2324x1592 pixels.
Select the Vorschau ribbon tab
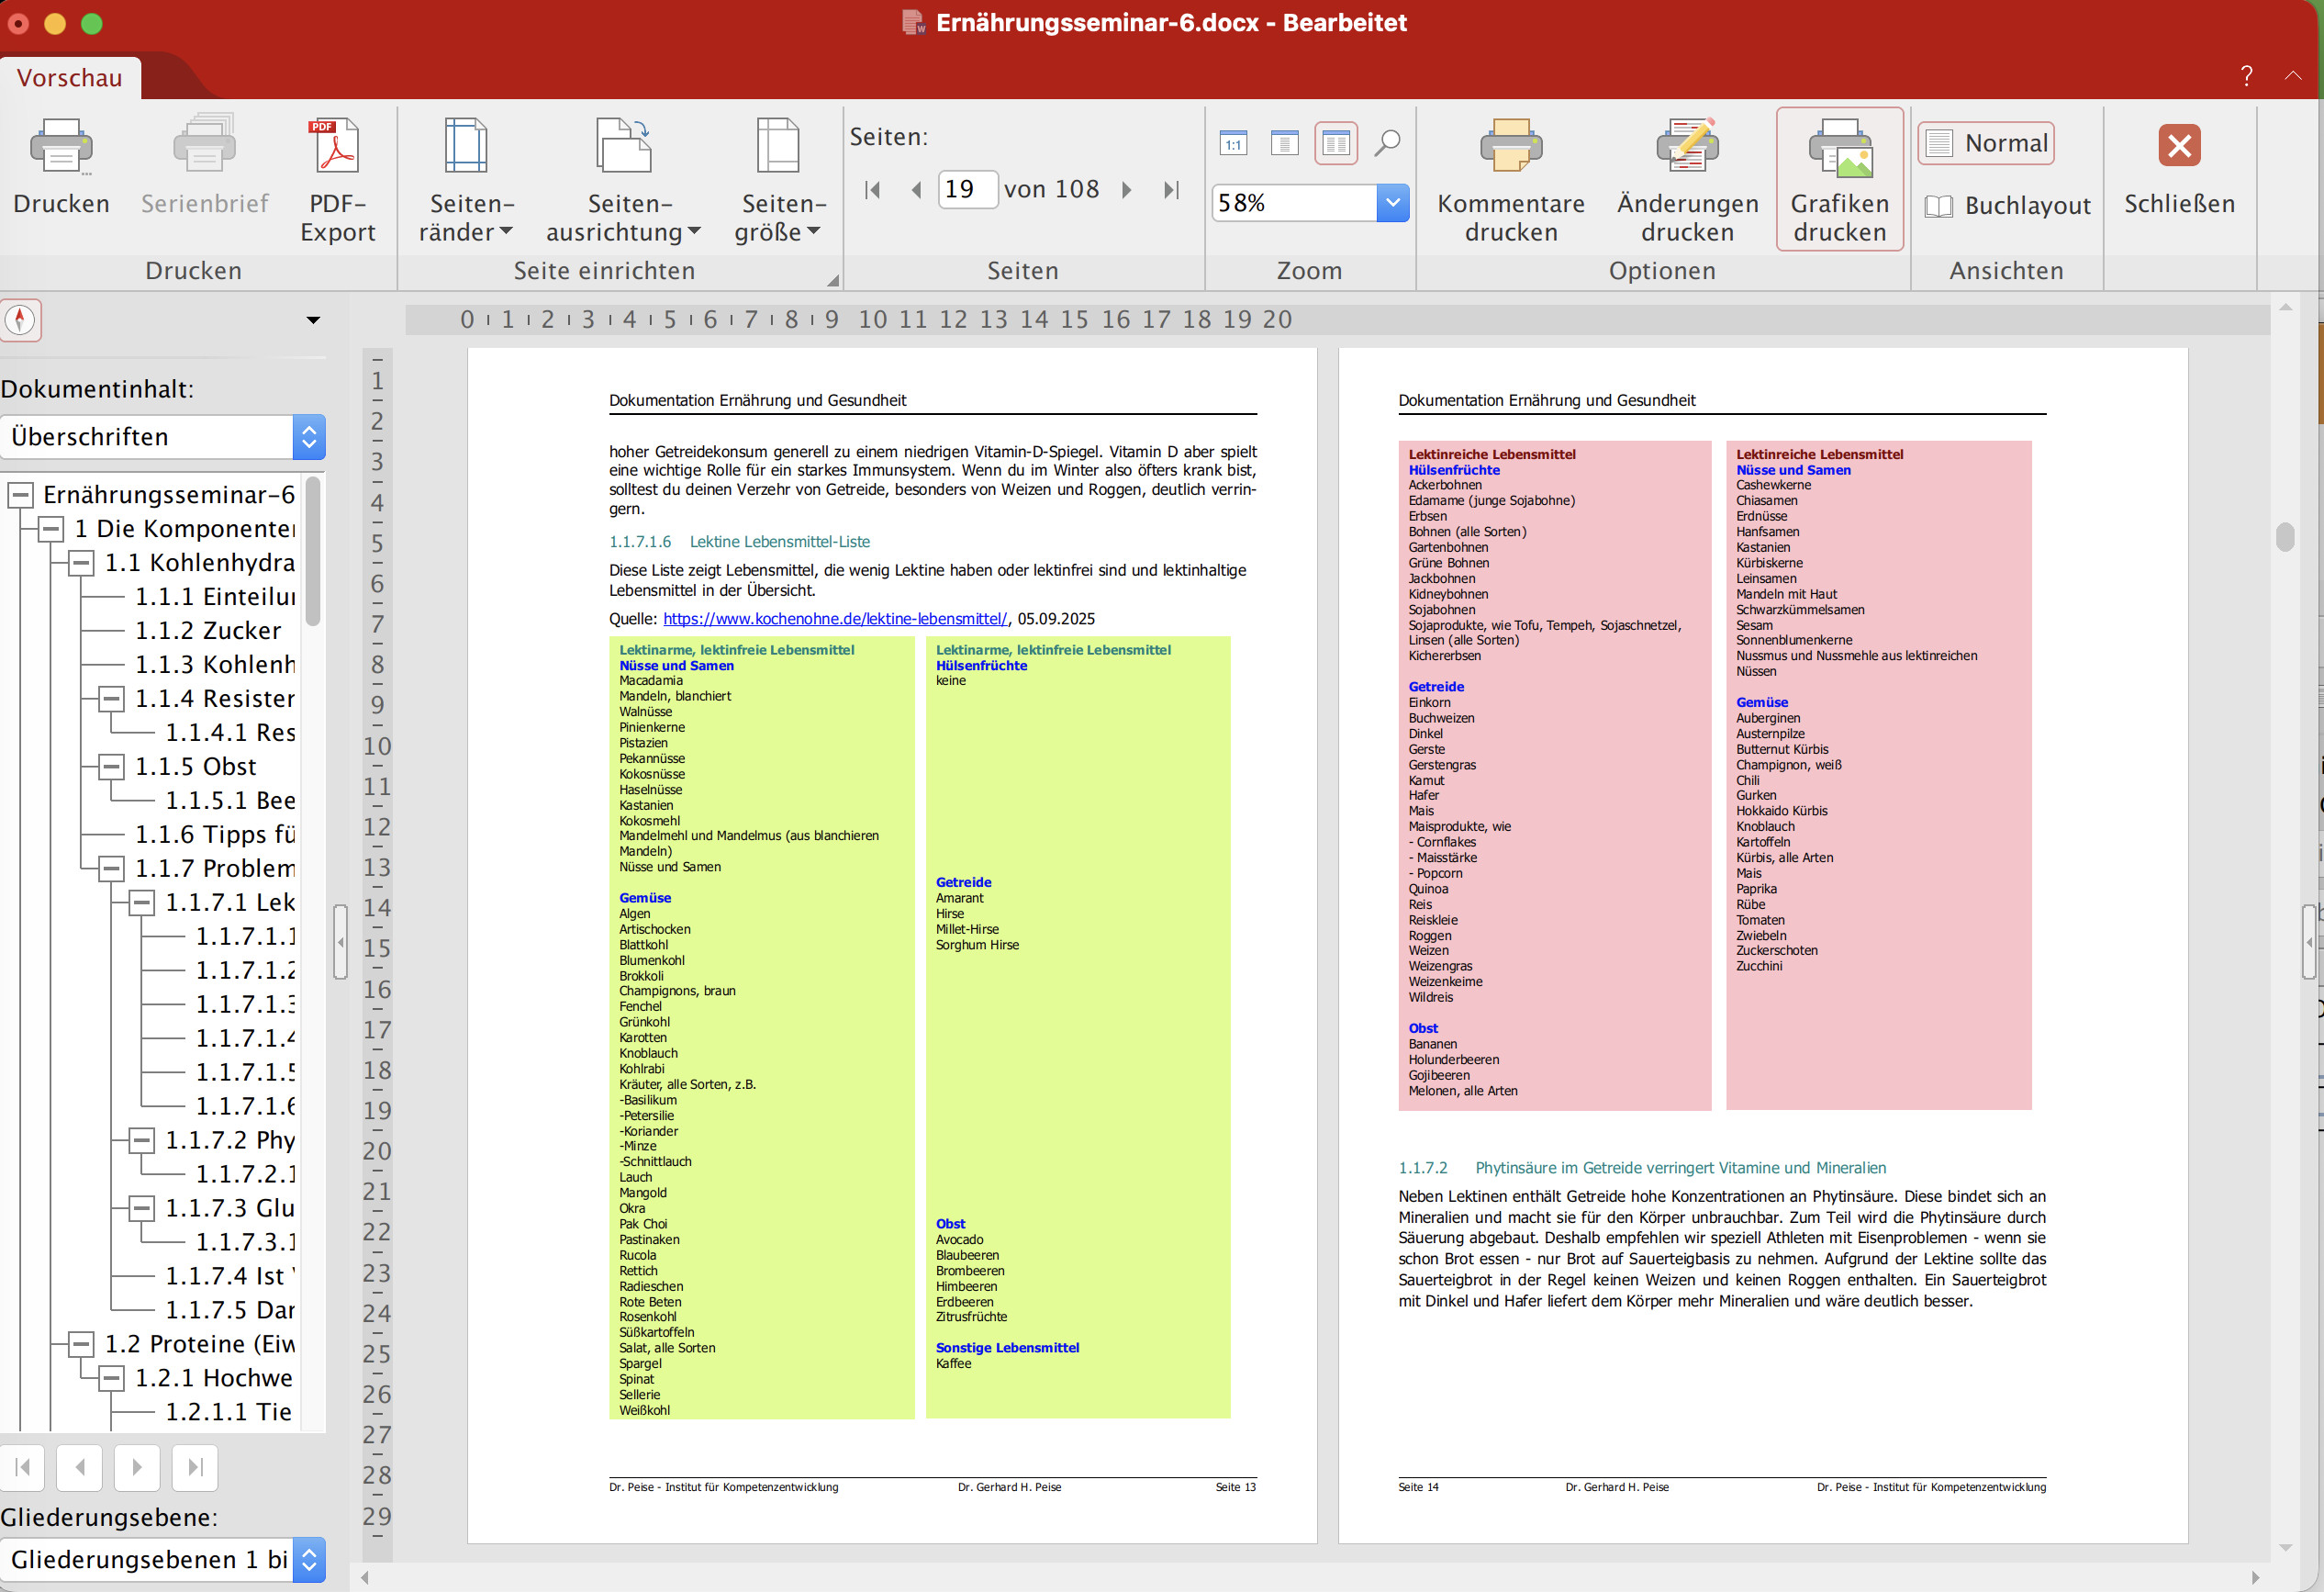[x=70, y=78]
